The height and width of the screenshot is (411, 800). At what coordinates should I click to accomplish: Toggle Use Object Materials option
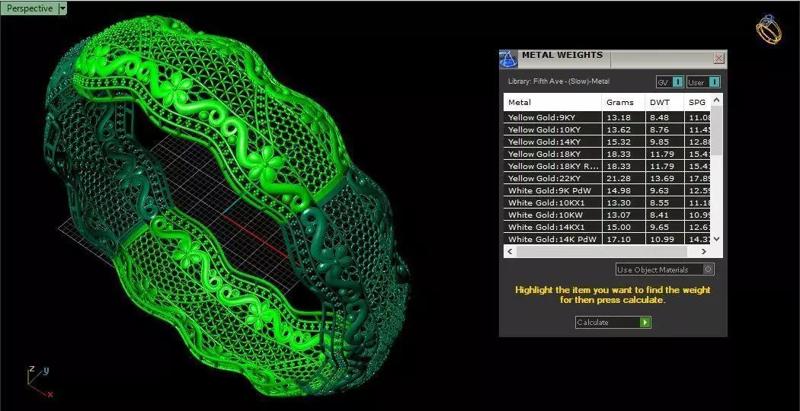(665, 269)
